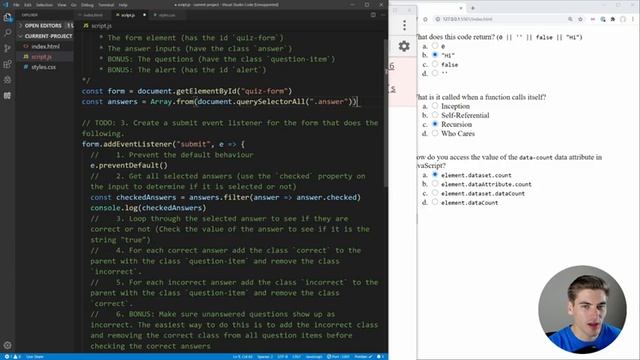Click the UTF-8 encoding selector
Image resolution: width=640 pixels, height=360 pixels.
[x=282, y=357]
